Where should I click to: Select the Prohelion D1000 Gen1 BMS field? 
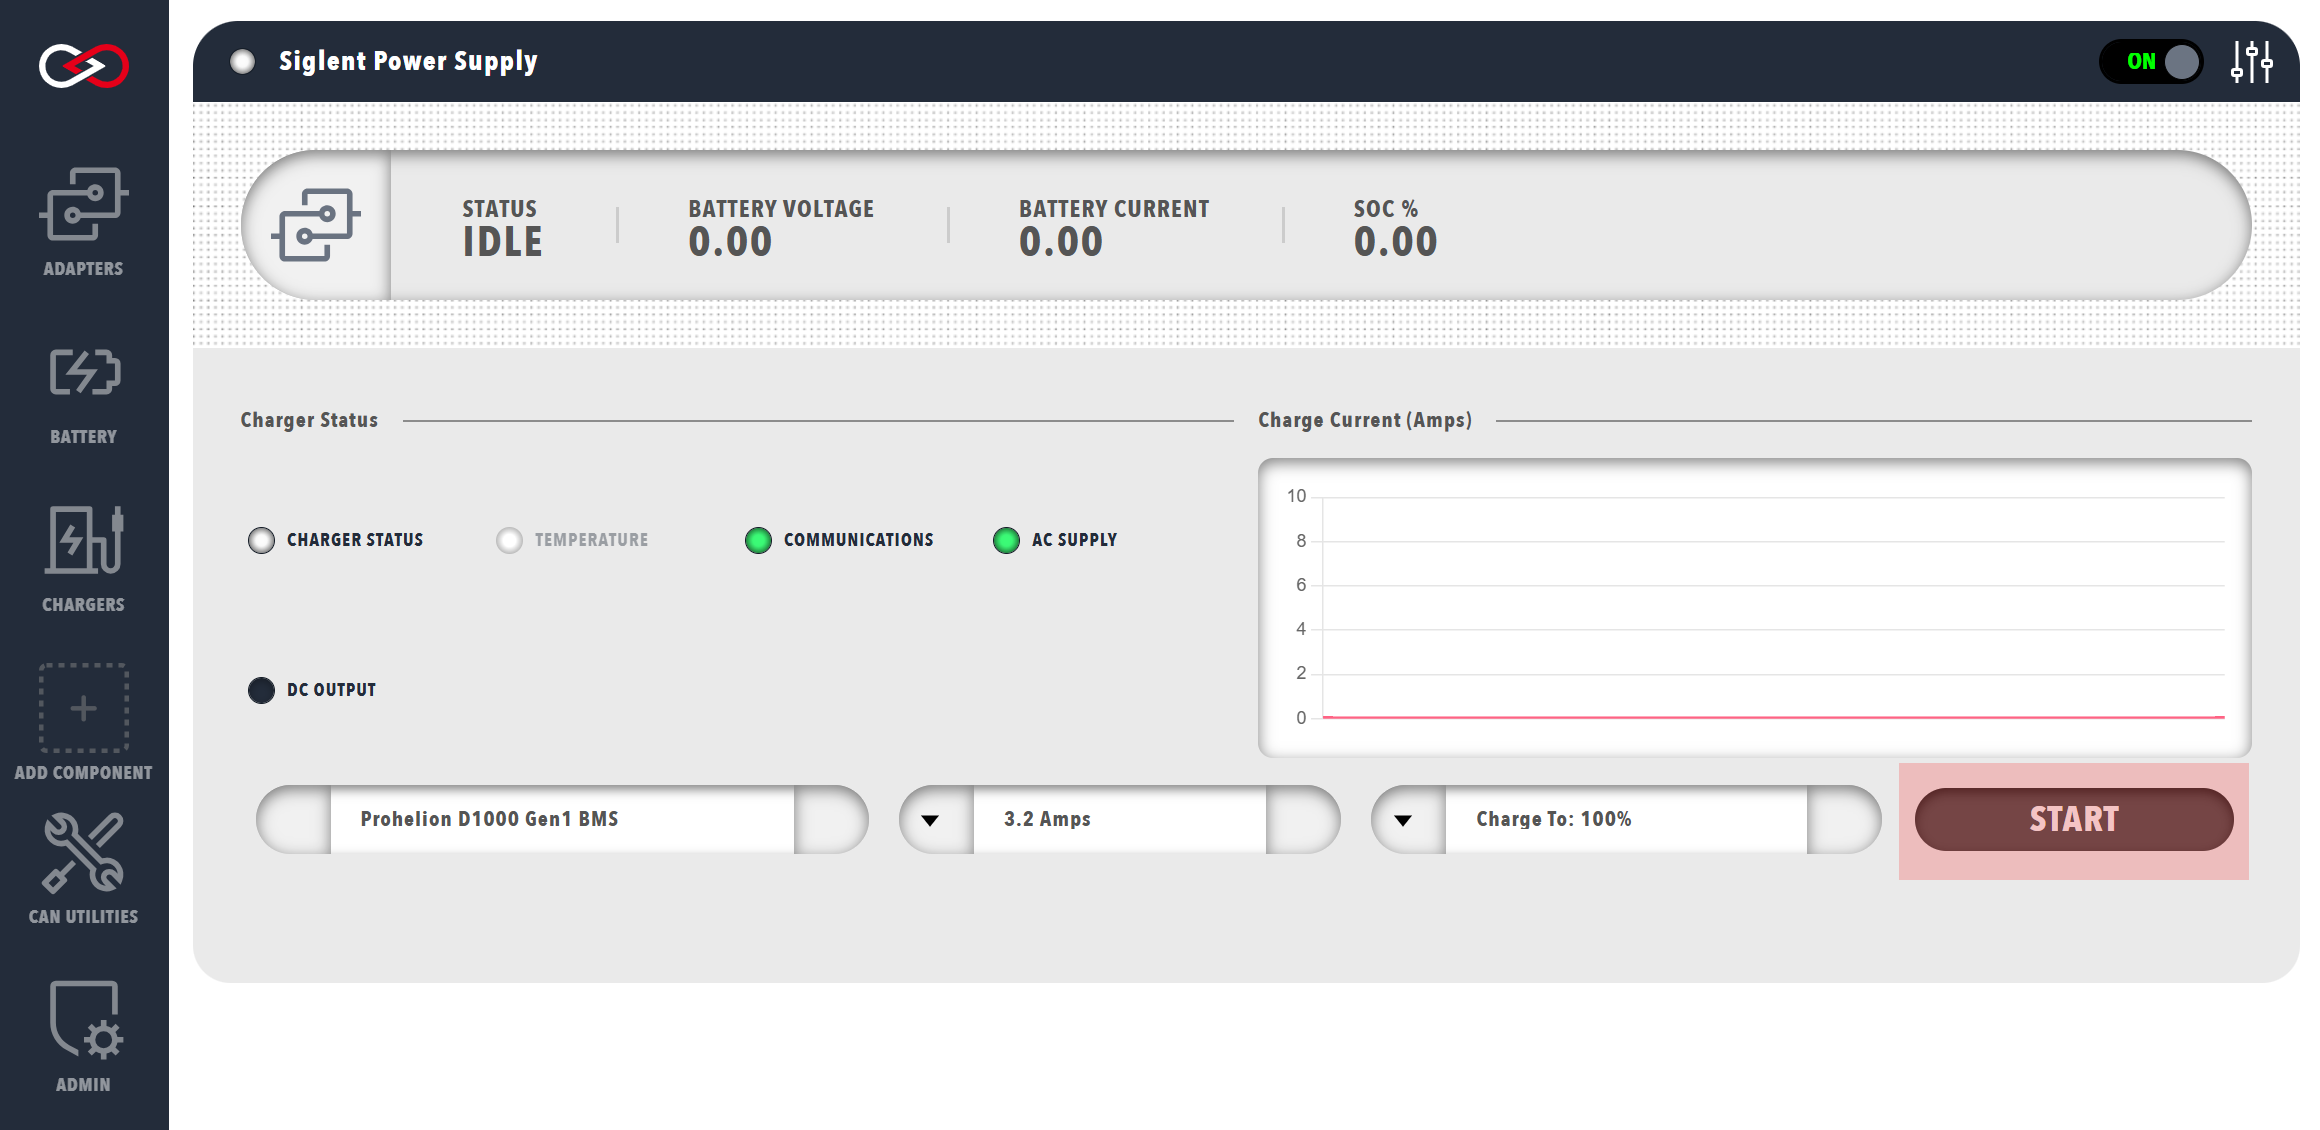562,819
